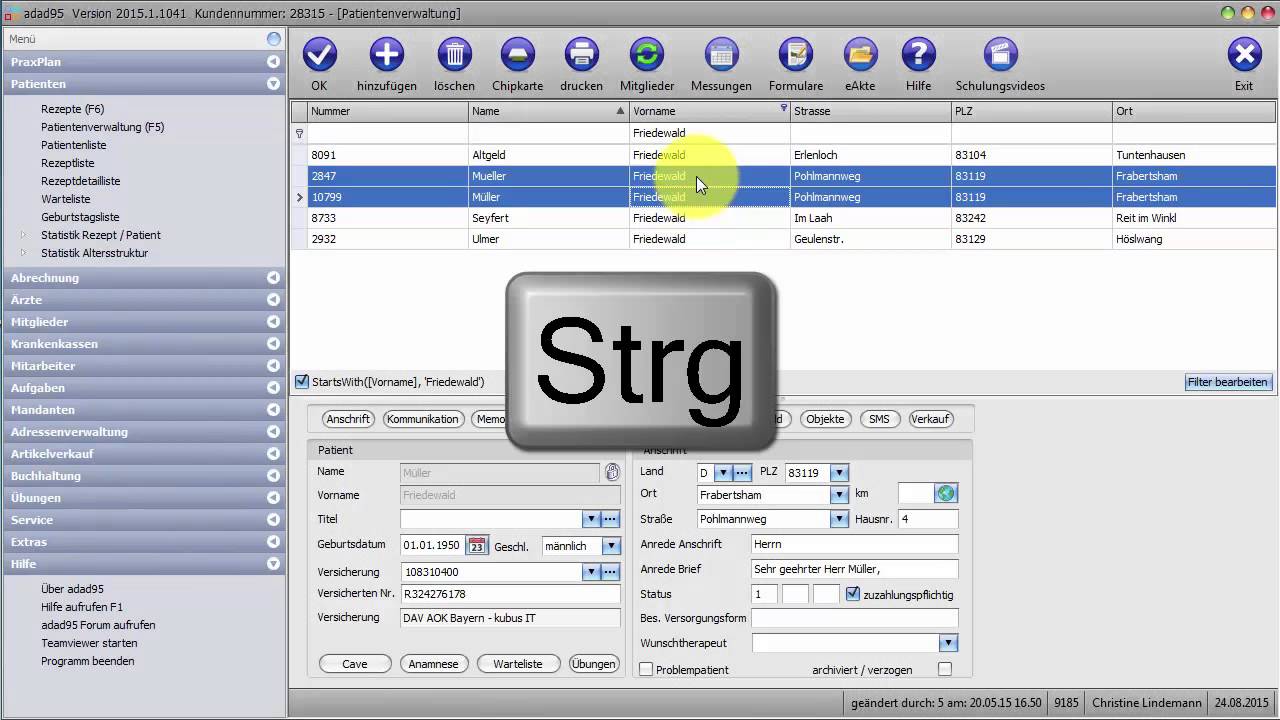Click the Chipkarte toolbar icon
This screenshot has width=1280, height=720.
517,55
